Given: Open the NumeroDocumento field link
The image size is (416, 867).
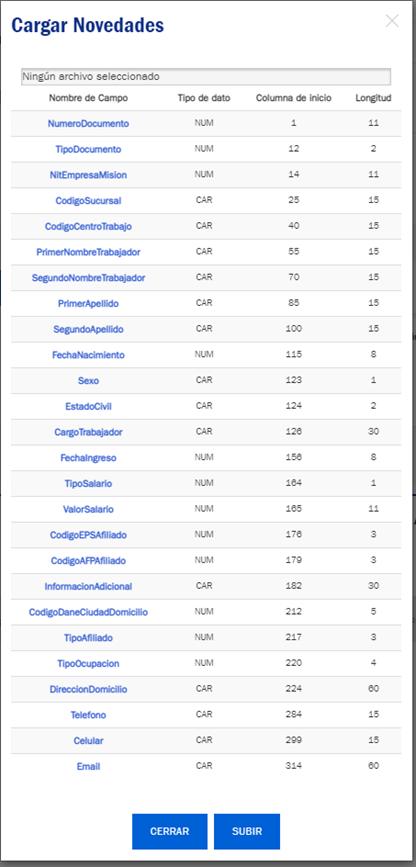Looking at the screenshot, I should pyautogui.click(x=89, y=123).
